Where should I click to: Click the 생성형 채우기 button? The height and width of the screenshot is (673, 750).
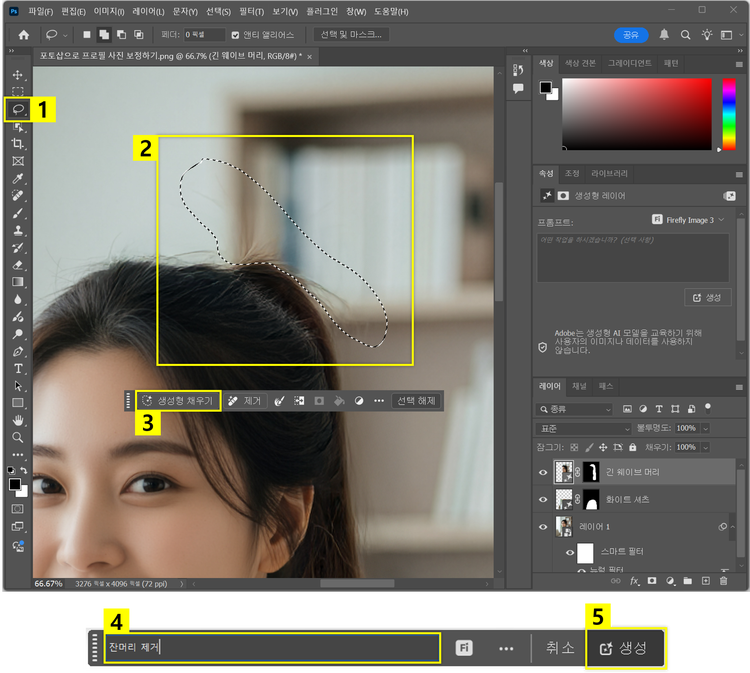pyautogui.click(x=177, y=400)
